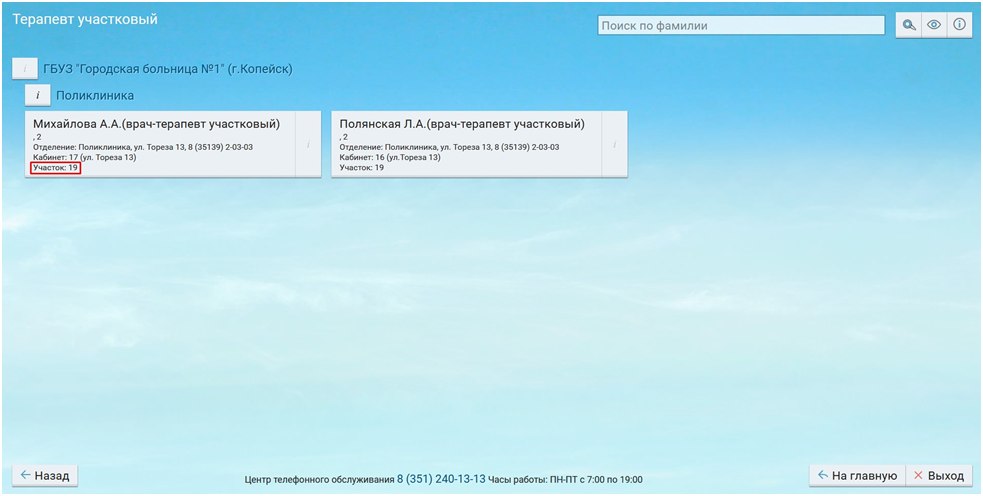
Task: Click call center number 8 (351) 240-13-13
Action: point(441,479)
